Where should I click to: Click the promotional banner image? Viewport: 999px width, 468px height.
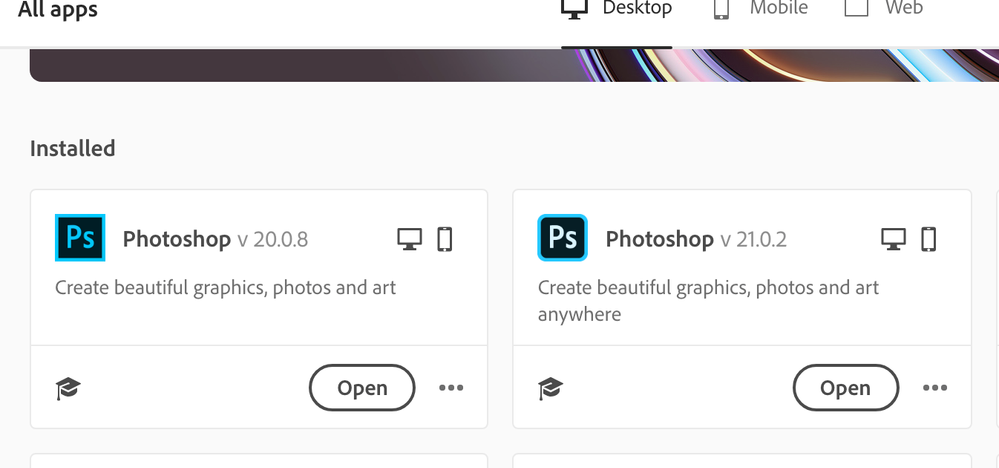pos(514,64)
